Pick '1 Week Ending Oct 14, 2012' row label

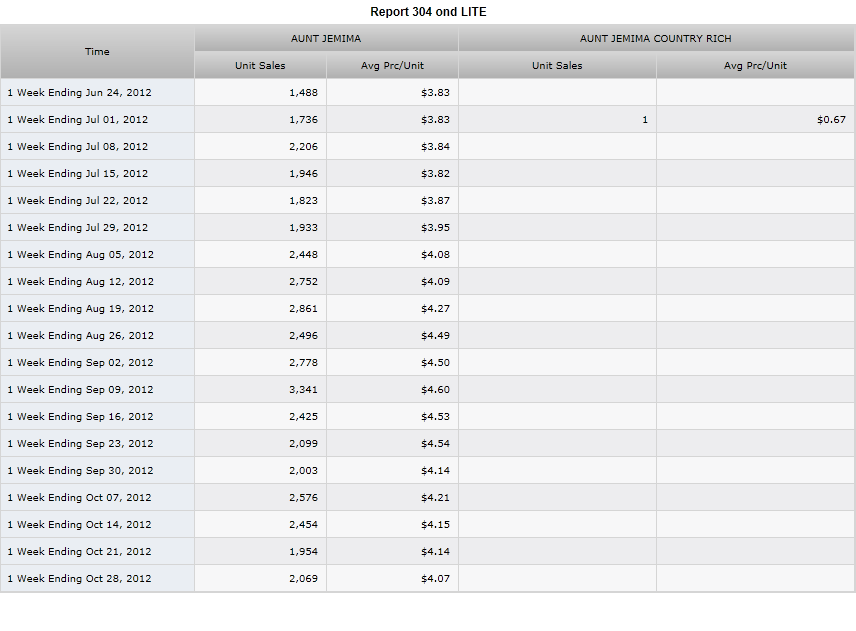tap(97, 525)
